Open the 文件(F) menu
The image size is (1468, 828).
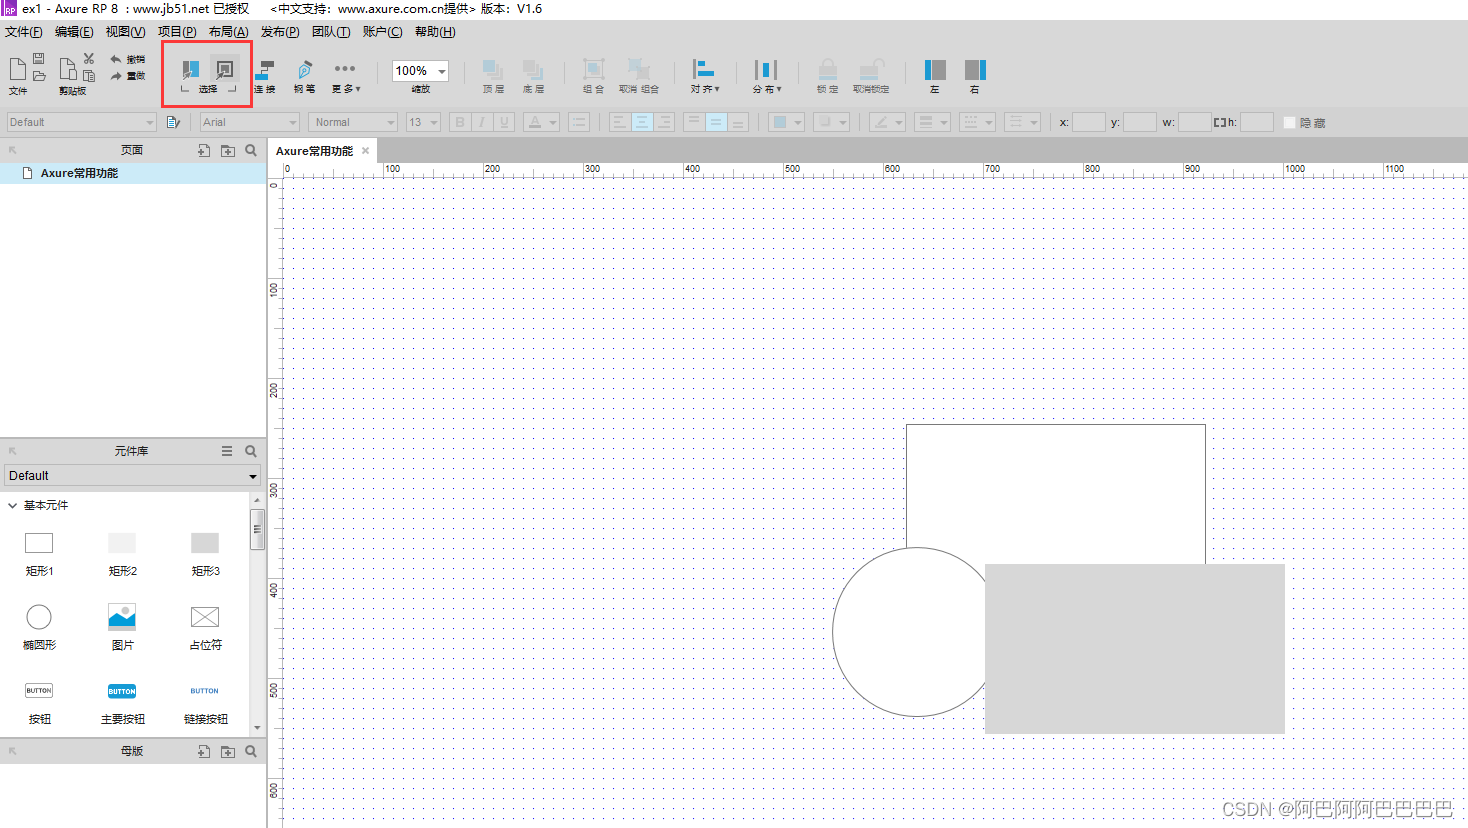point(23,32)
